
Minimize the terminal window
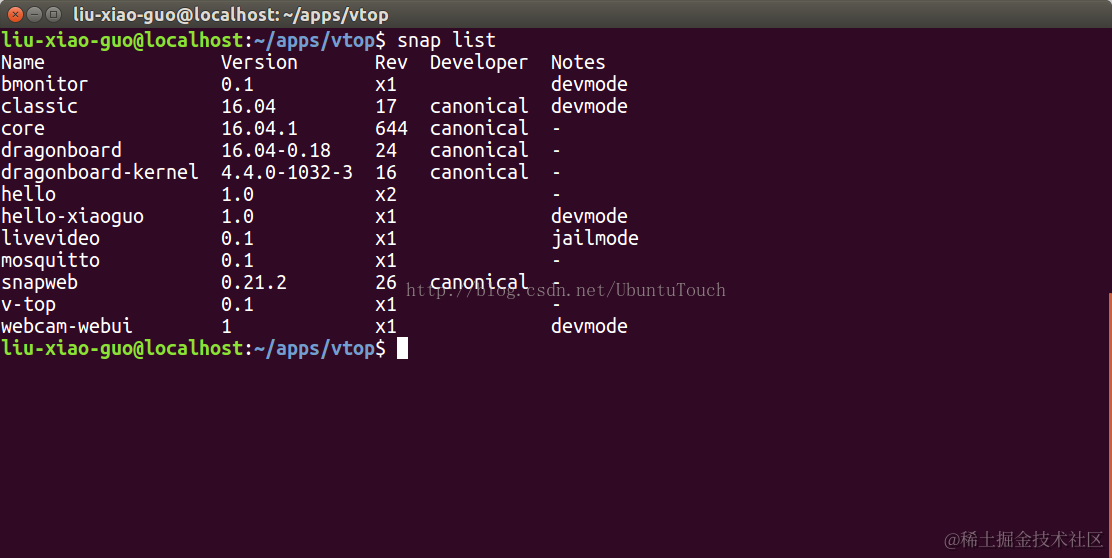(x=34, y=14)
